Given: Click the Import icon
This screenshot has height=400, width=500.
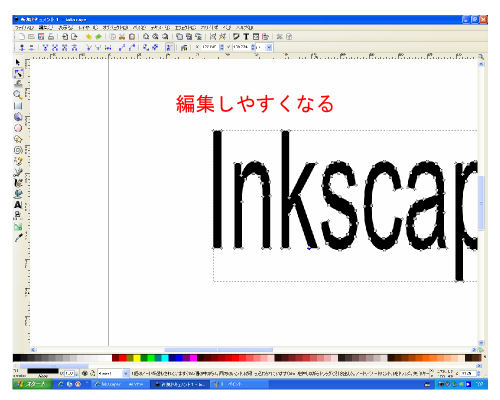Looking at the screenshot, I should [x=65, y=37].
